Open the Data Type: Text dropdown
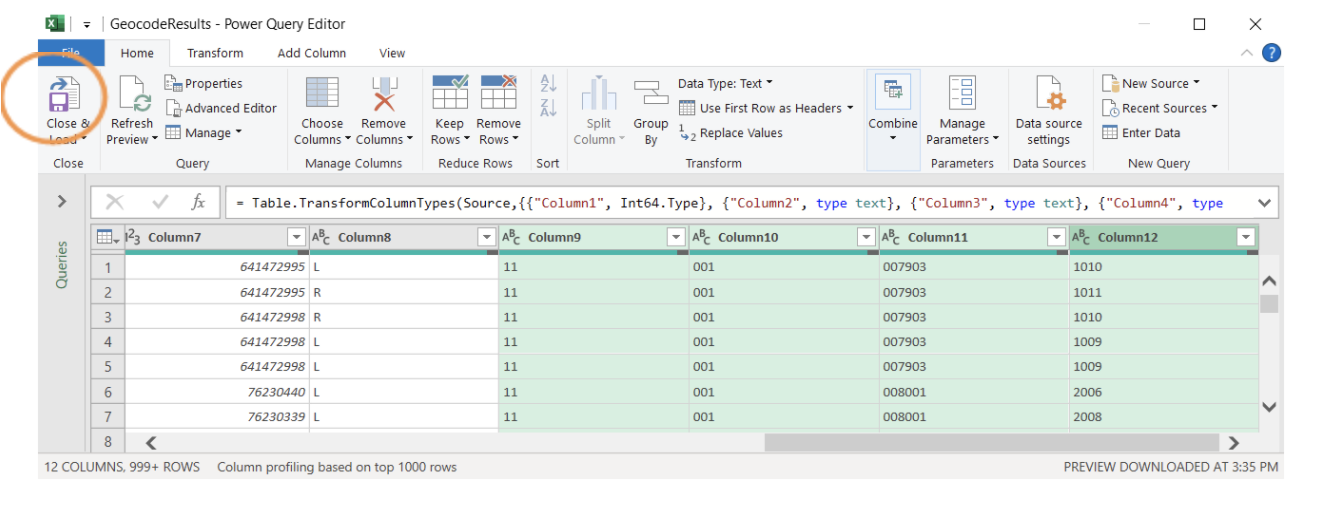 point(726,83)
